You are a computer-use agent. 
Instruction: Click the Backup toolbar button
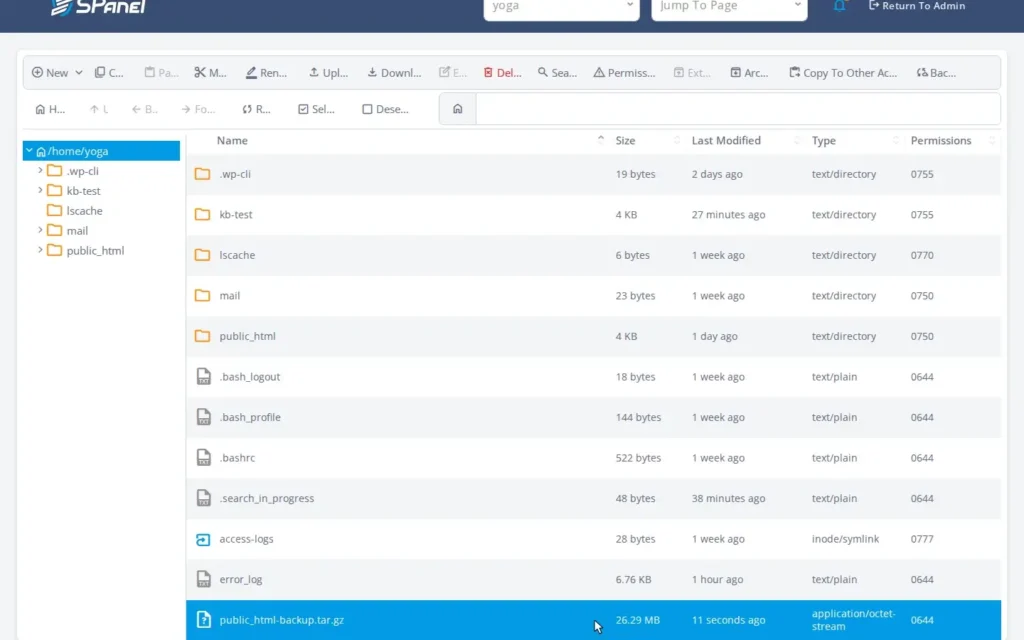click(x=936, y=72)
